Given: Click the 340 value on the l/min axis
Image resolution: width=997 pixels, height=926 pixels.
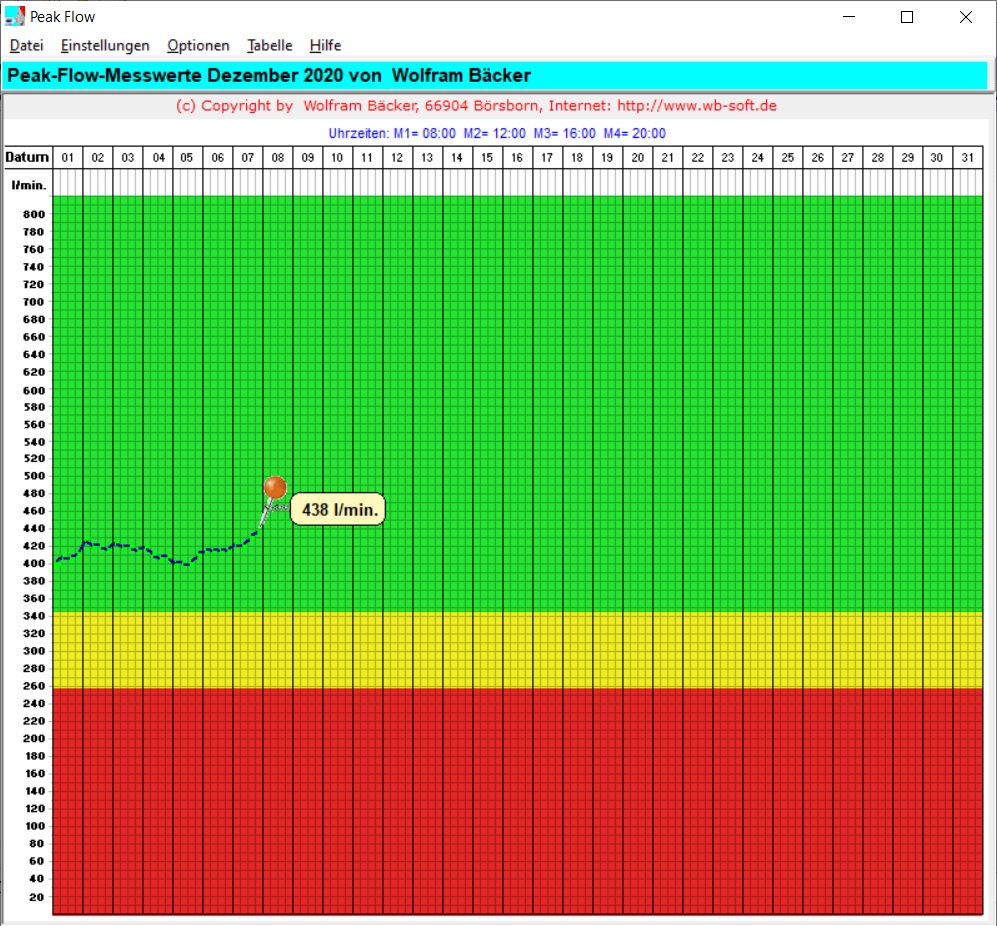Looking at the screenshot, I should [34, 616].
